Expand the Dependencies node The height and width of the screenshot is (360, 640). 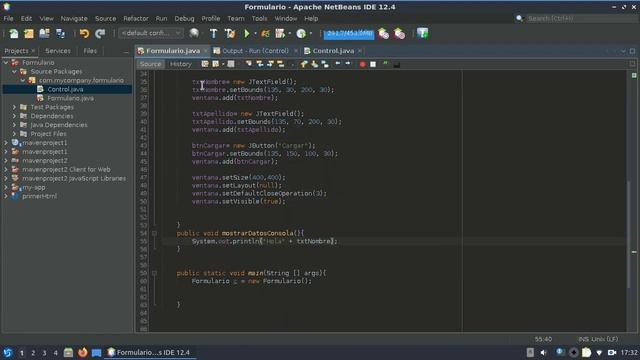14,116
